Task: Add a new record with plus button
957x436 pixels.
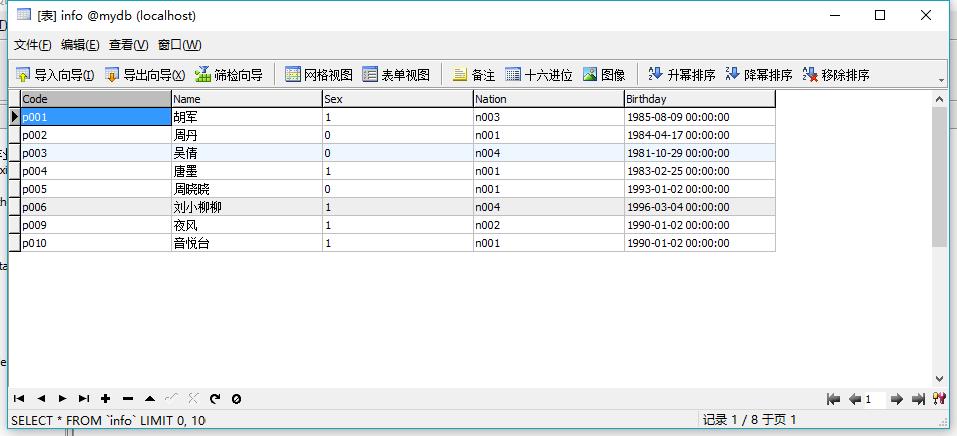Action: pyautogui.click(x=106, y=399)
